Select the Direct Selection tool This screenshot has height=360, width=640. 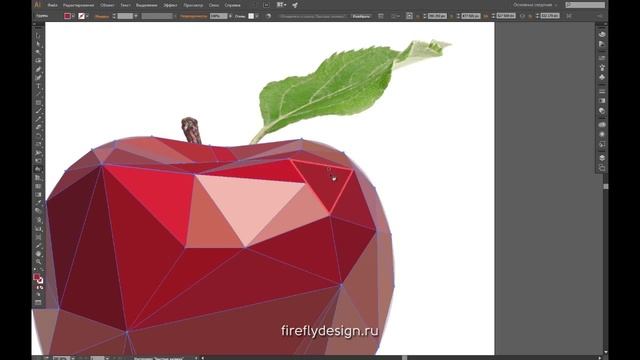pyautogui.click(x=38, y=44)
